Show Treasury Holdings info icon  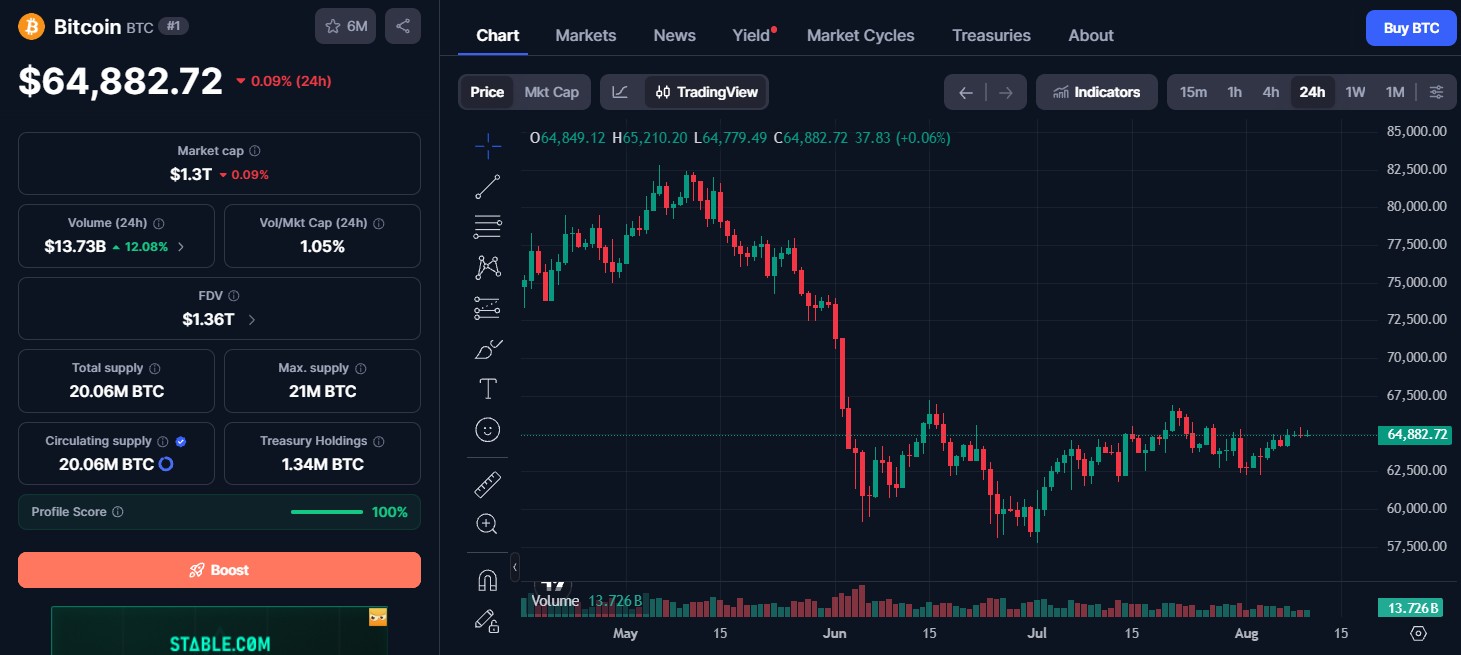click(379, 441)
